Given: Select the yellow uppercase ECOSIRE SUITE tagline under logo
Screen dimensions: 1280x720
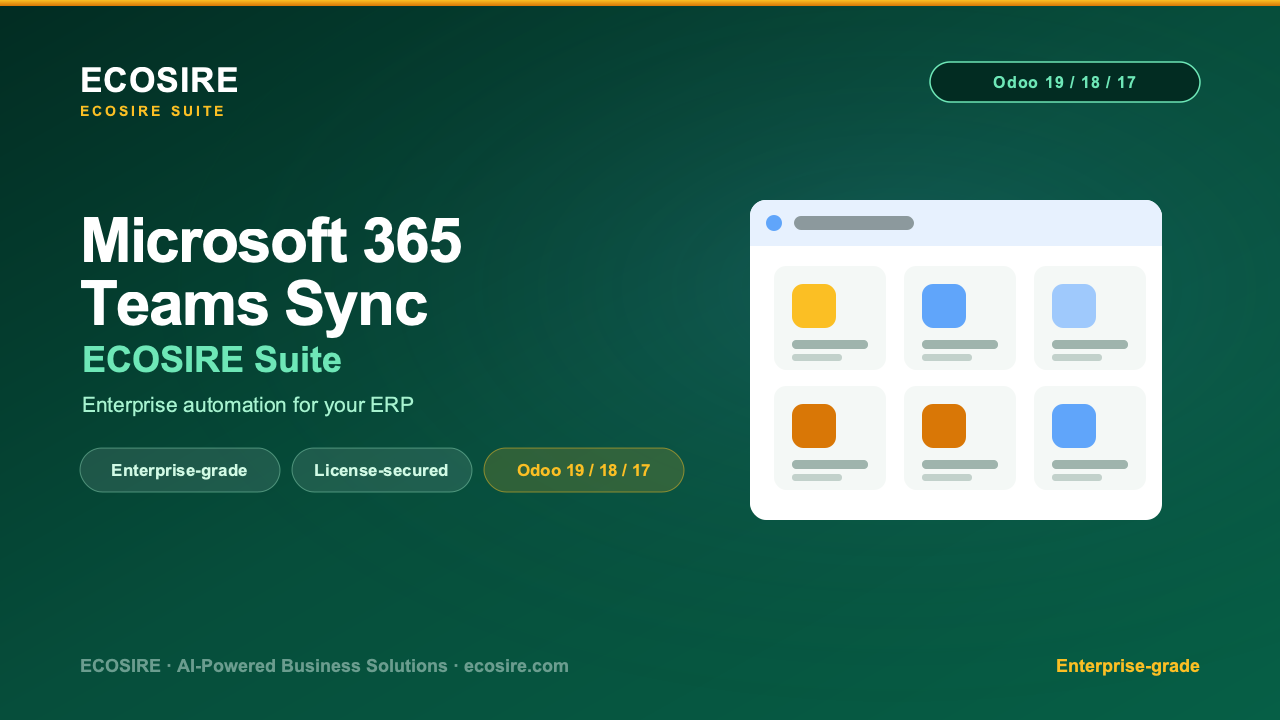Looking at the screenshot, I should pyautogui.click(x=153, y=111).
